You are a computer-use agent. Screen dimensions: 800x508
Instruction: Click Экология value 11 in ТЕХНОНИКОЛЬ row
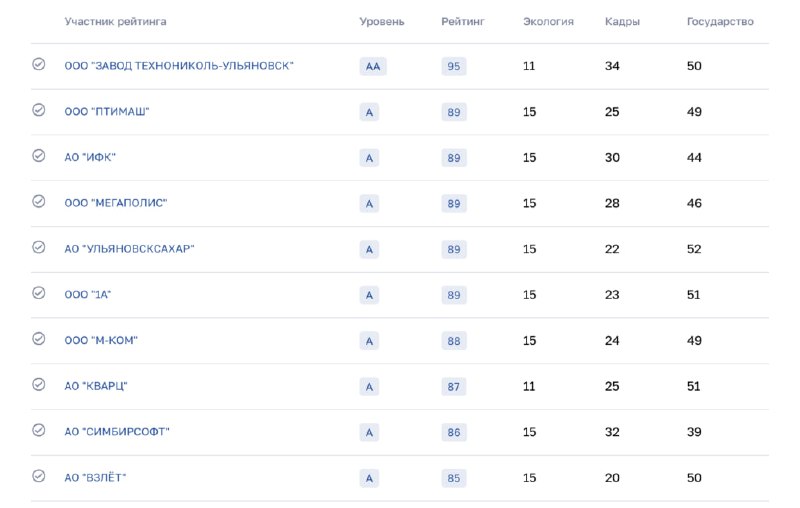click(529, 66)
